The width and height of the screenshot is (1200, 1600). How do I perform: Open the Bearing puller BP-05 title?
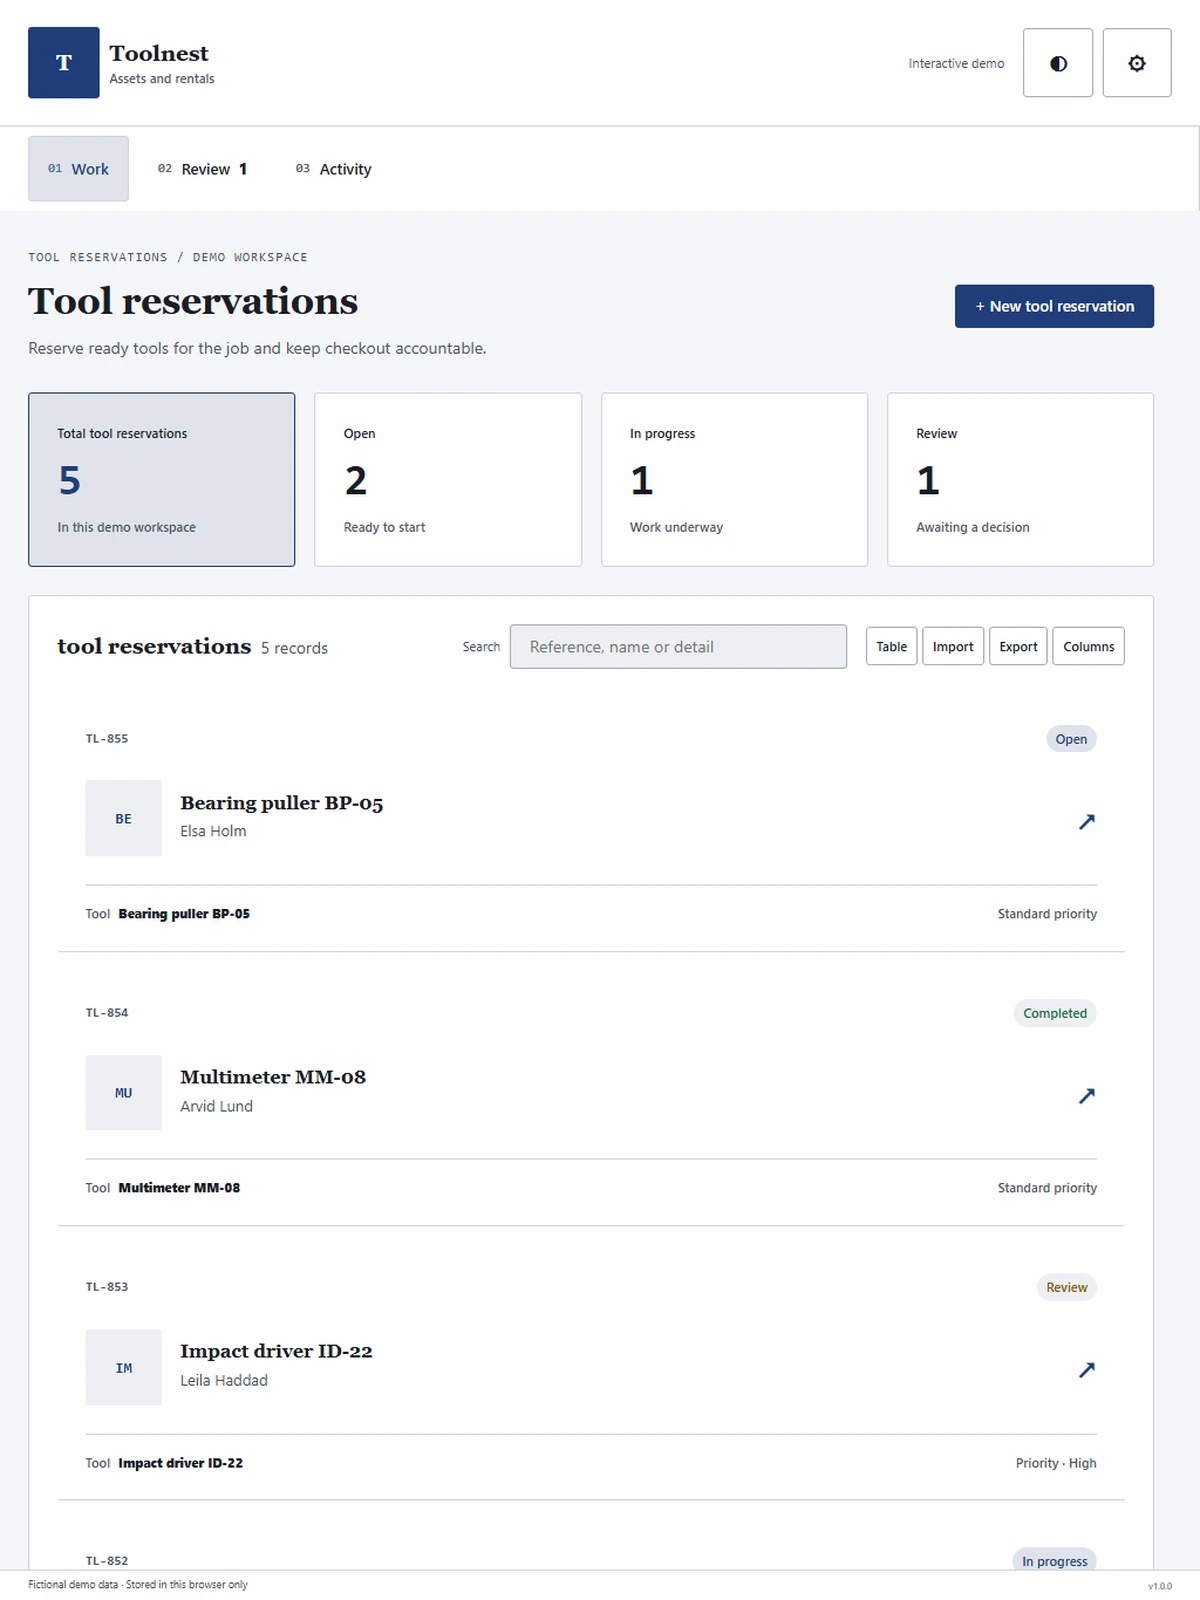(x=281, y=803)
